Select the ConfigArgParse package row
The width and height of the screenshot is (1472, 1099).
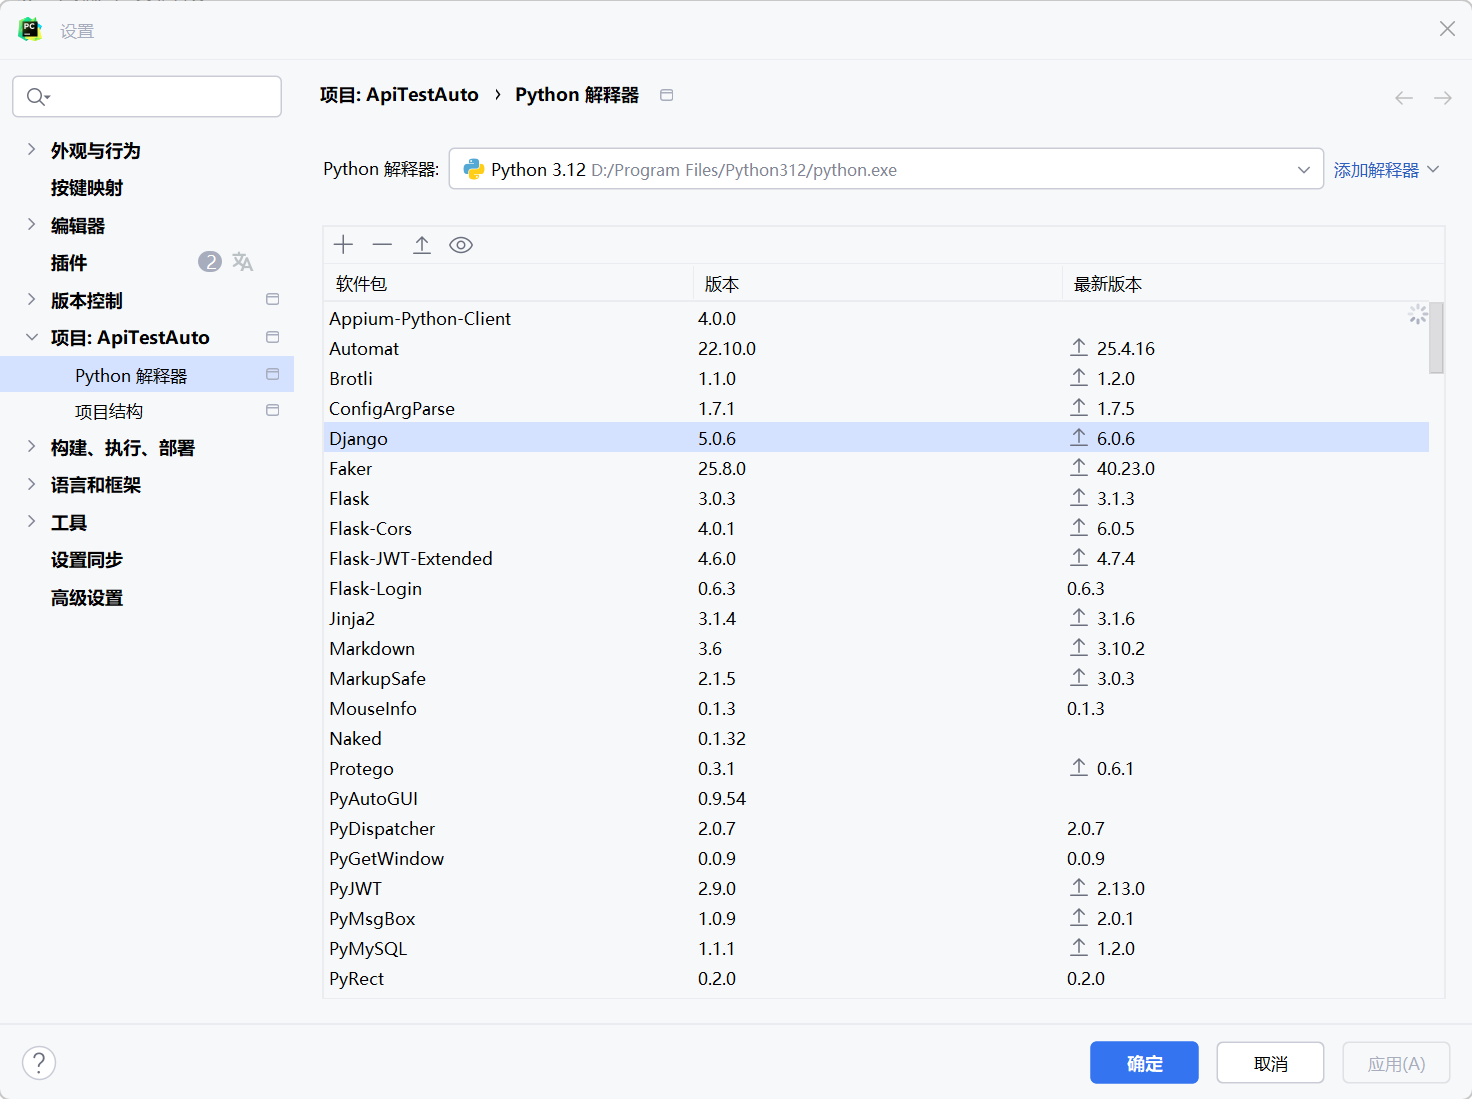pyautogui.click(x=876, y=408)
